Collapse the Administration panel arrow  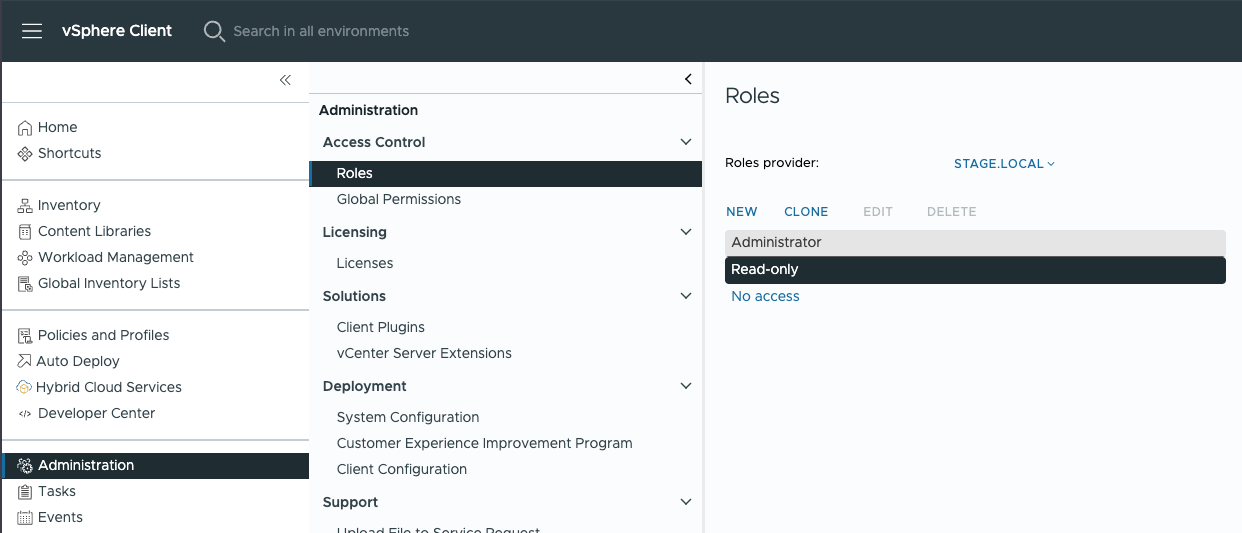point(688,79)
